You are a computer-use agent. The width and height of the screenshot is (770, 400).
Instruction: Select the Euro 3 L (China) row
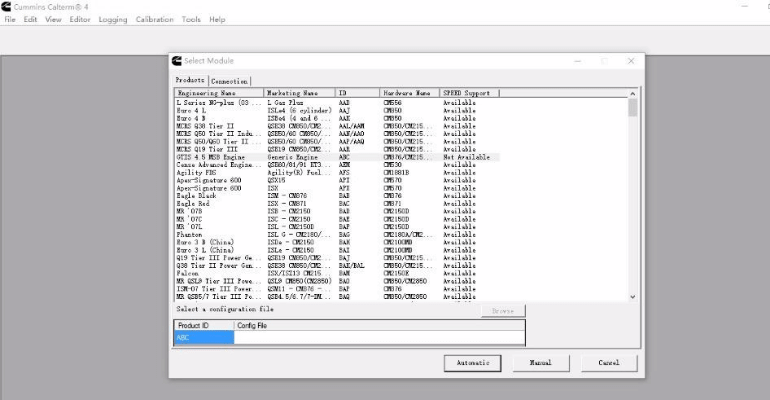(x=337, y=250)
